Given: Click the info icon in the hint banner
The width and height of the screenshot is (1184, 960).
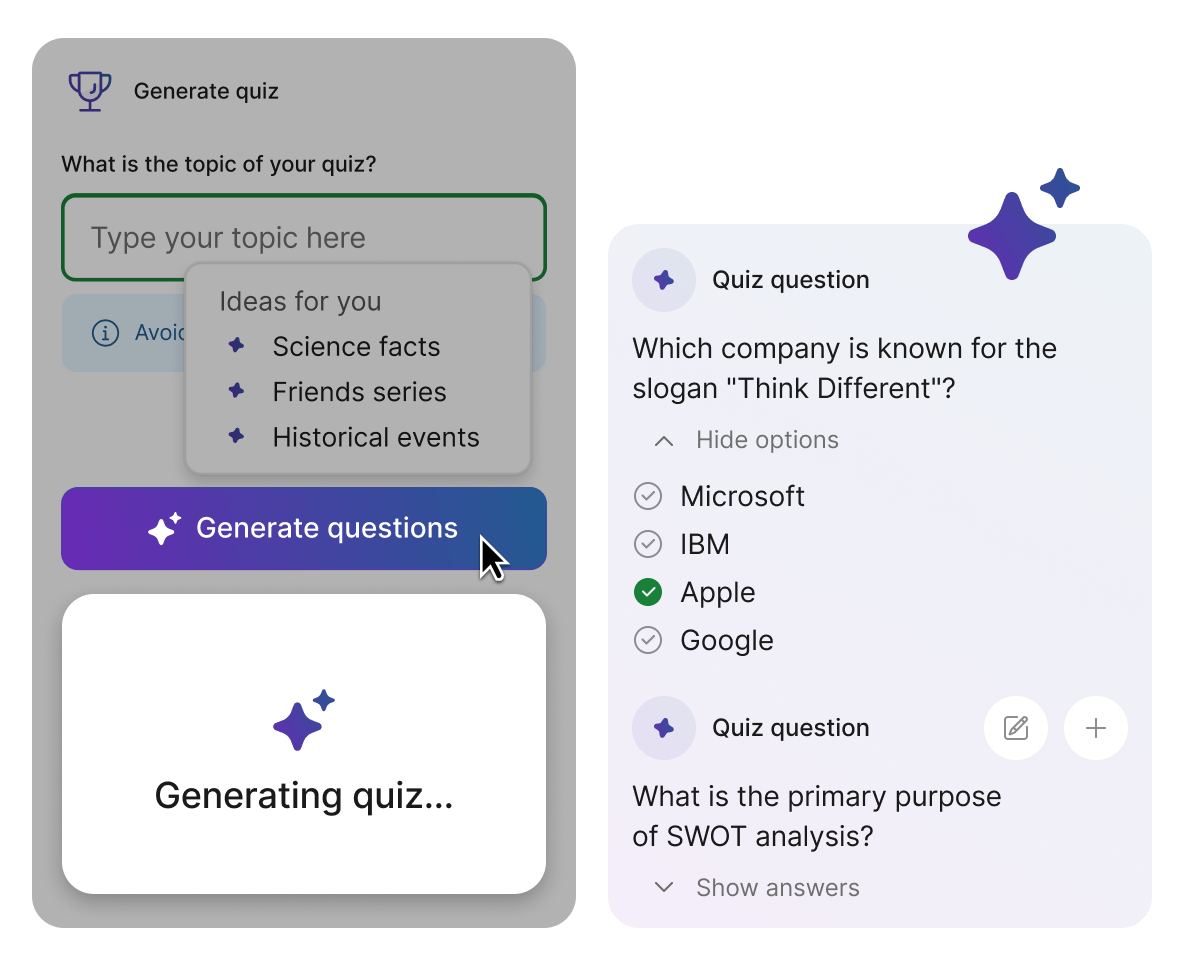Looking at the screenshot, I should 105,333.
